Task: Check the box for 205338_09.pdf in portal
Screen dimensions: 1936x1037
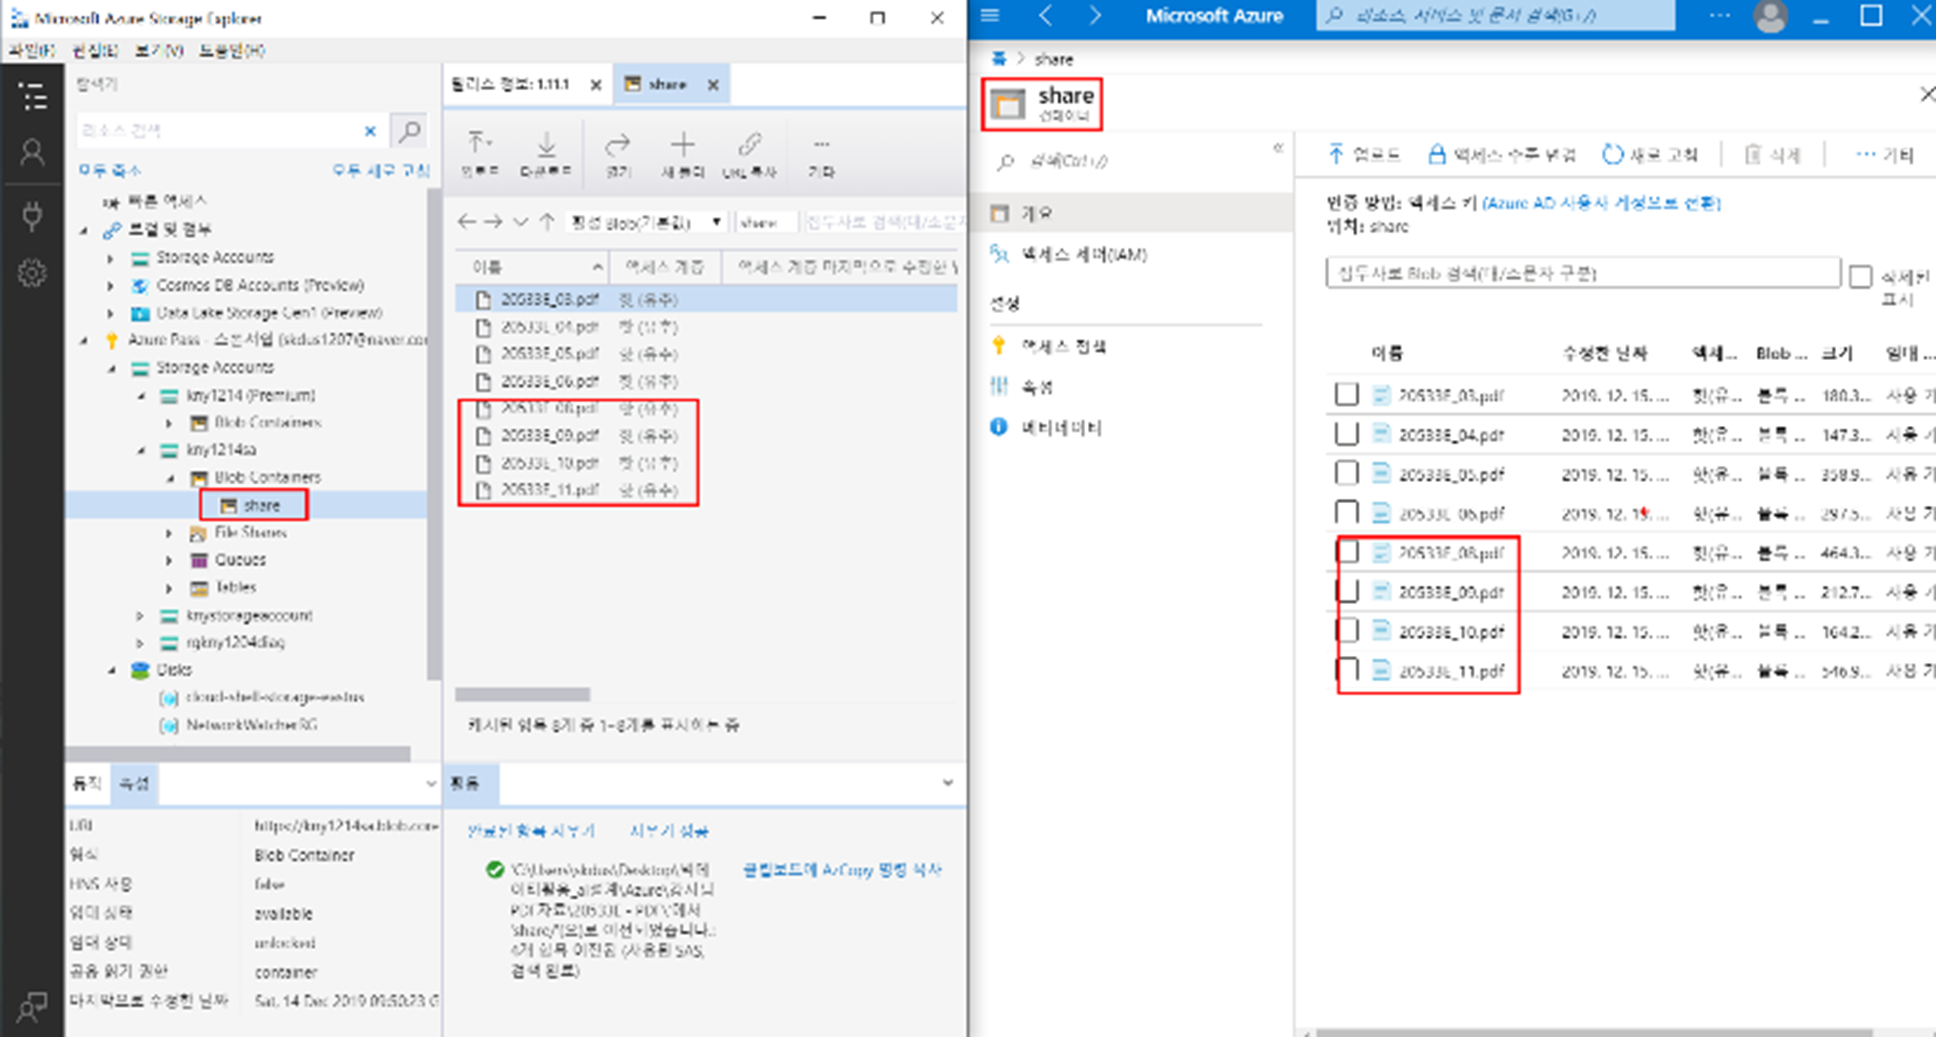Action: click(1347, 591)
